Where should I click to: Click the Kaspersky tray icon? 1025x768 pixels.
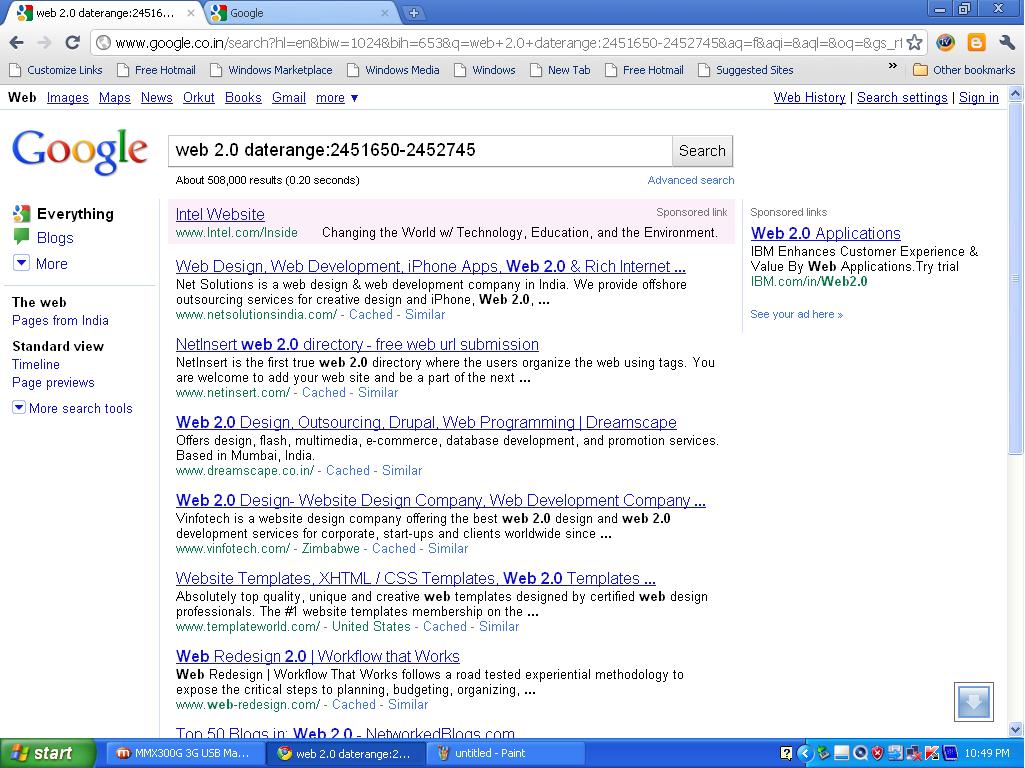[x=932, y=753]
